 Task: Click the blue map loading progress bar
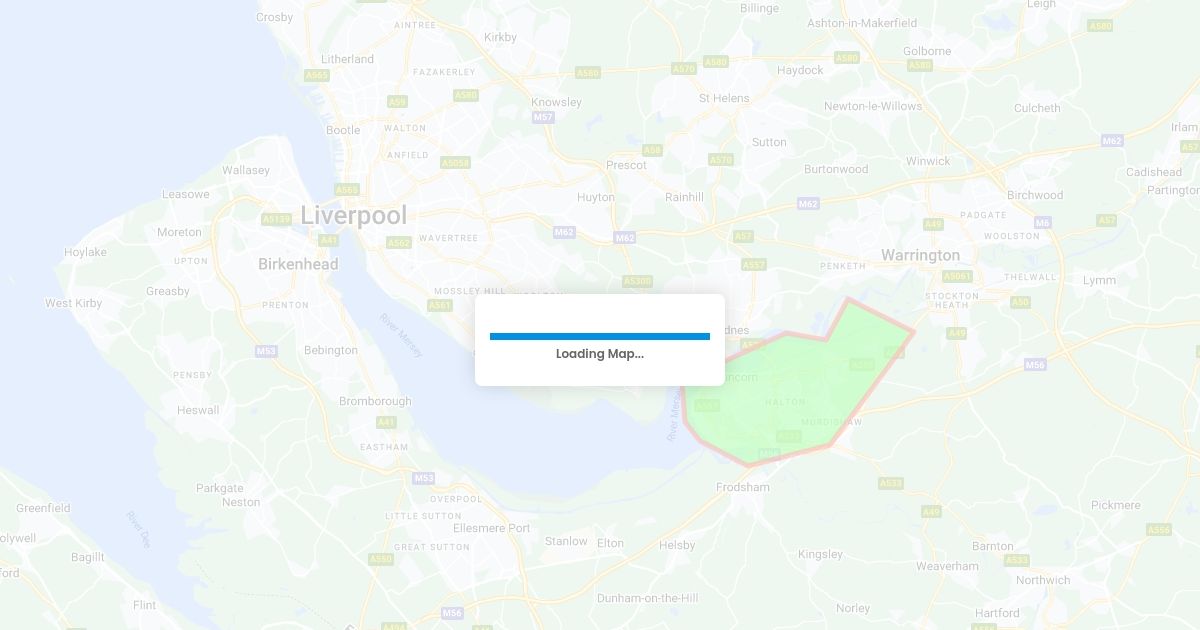click(x=600, y=337)
